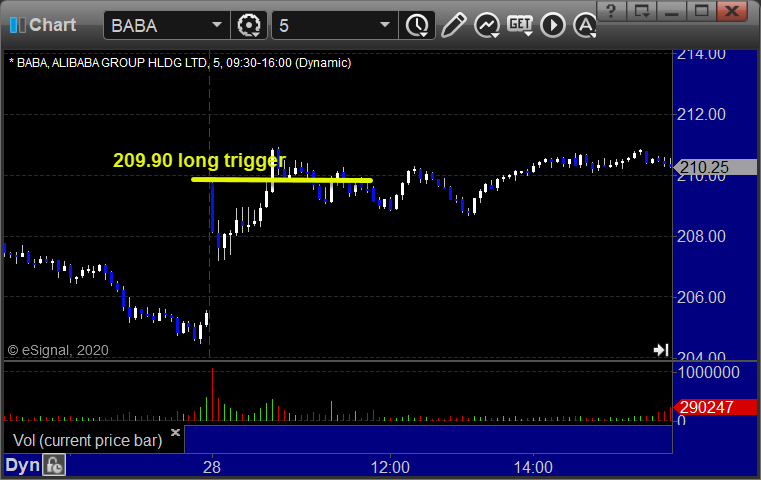
Task: Click the 290247 volume value marker
Action: [x=715, y=407]
